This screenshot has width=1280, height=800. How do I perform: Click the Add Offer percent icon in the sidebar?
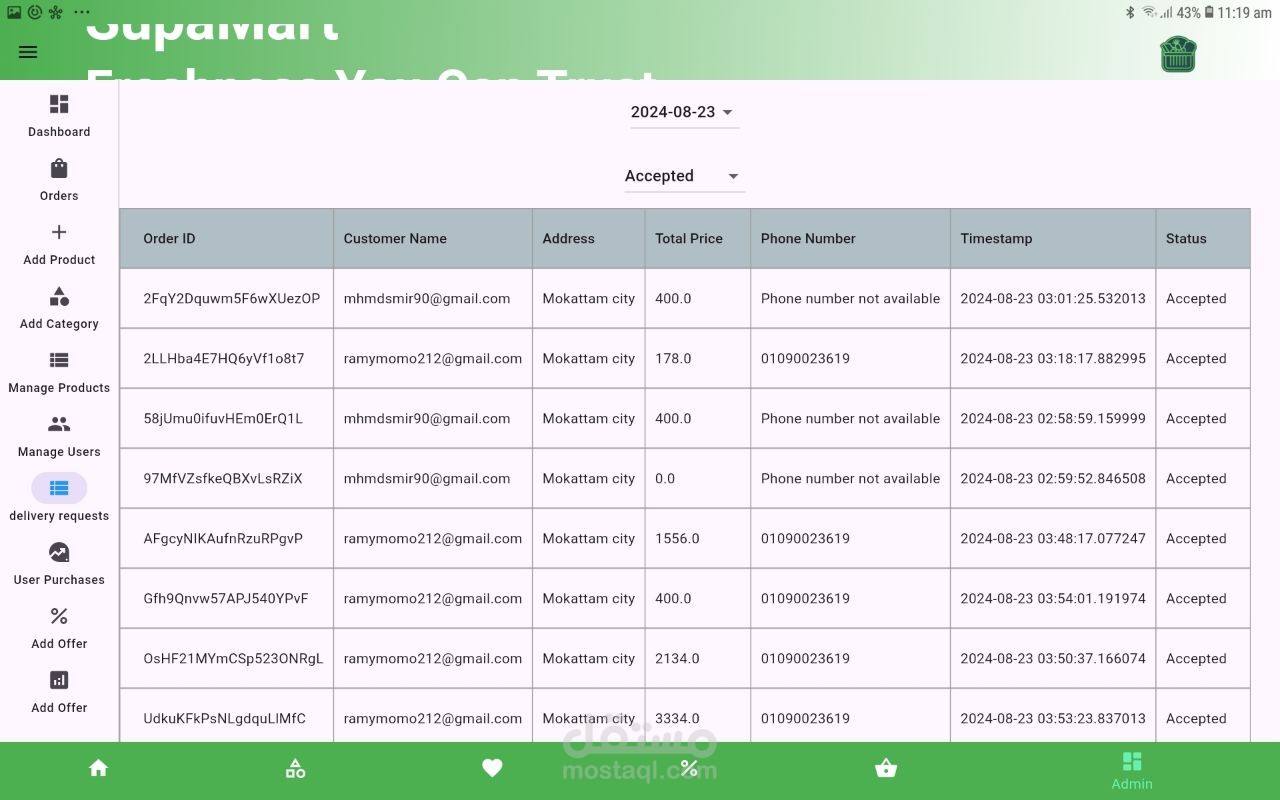[x=59, y=616]
